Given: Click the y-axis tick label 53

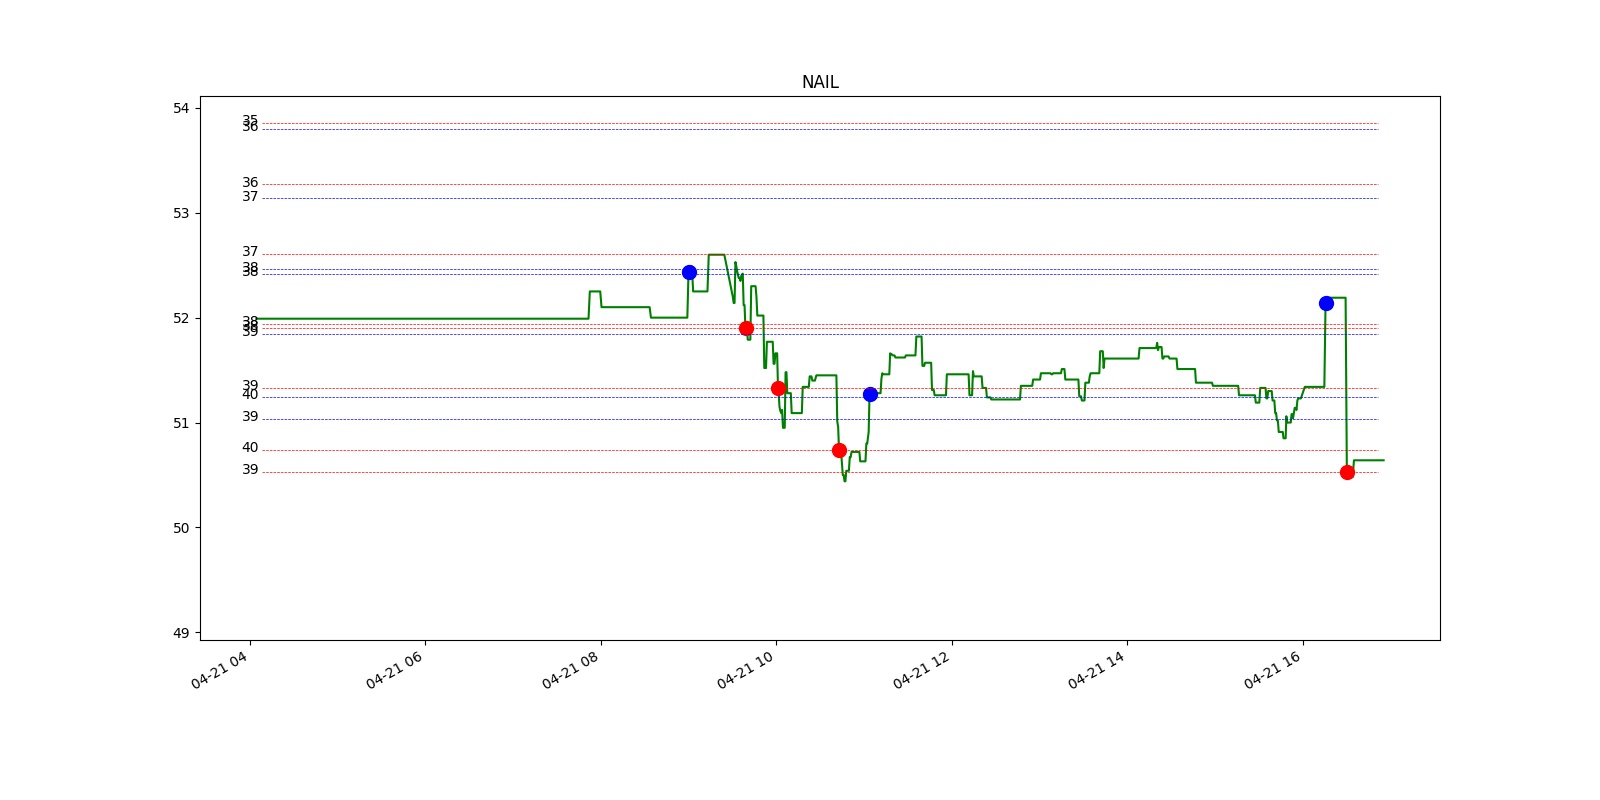Looking at the screenshot, I should pyautogui.click(x=181, y=213).
